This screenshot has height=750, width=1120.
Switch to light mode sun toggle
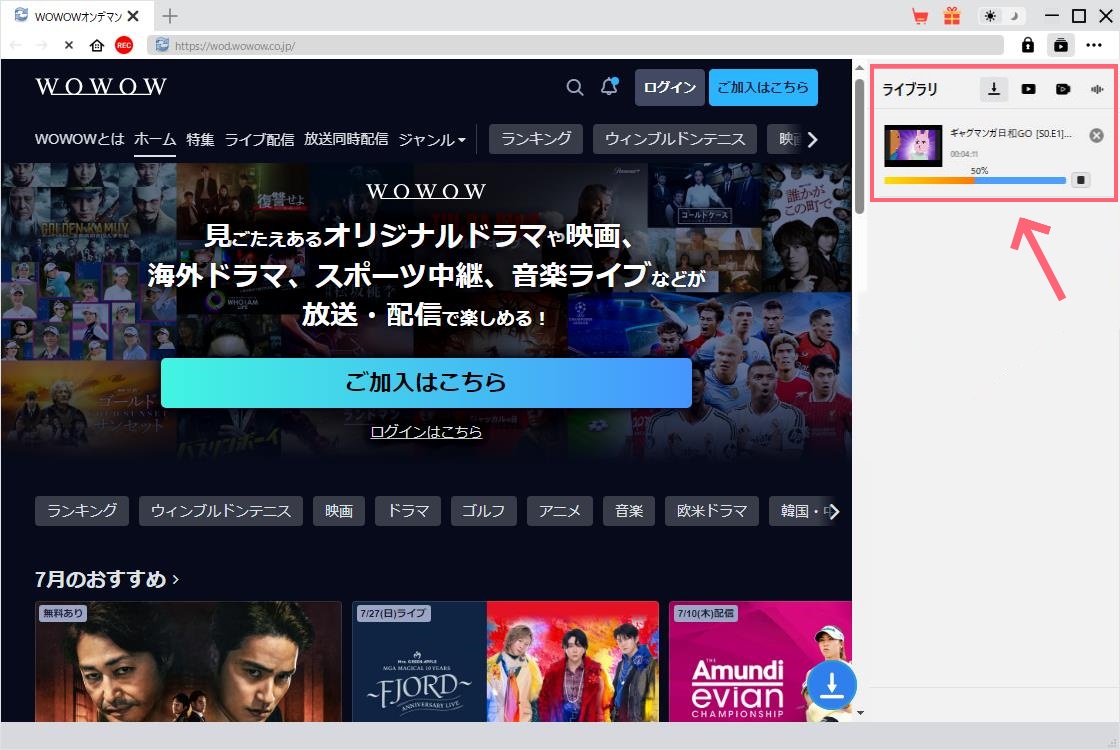[x=990, y=16]
